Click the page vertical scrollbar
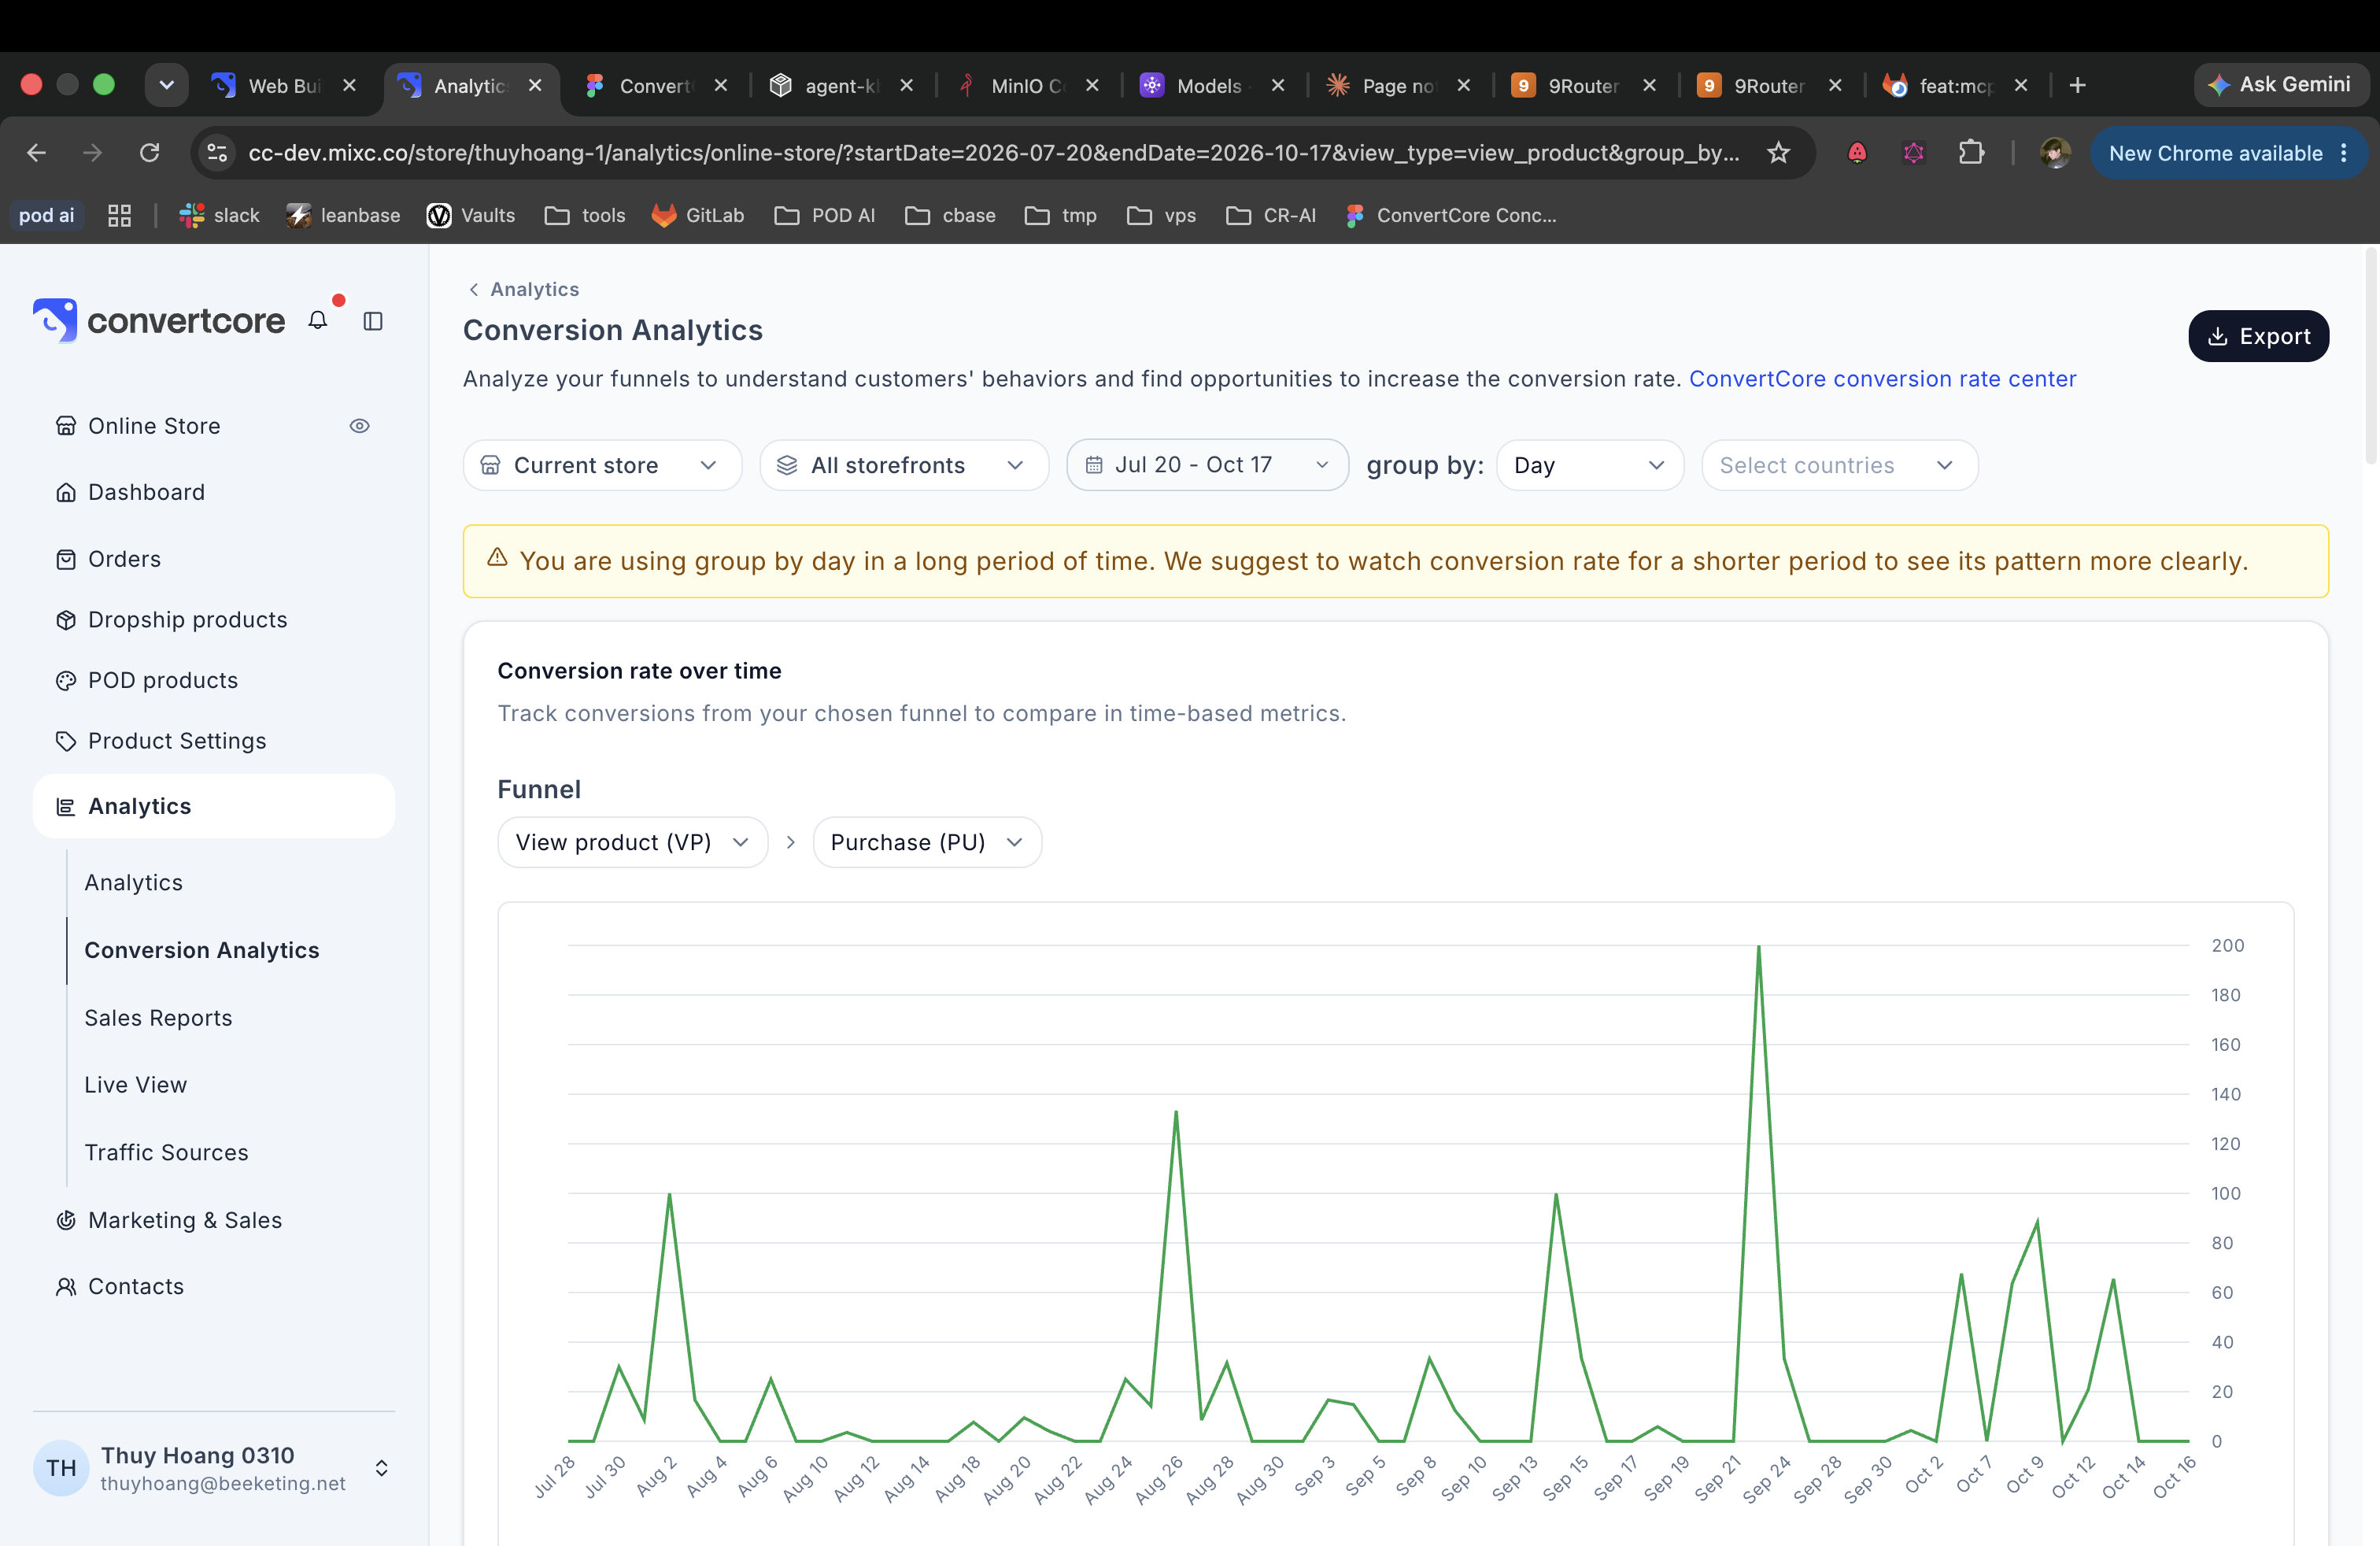This screenshot has height=1546, width=2380. (2370, 357)
